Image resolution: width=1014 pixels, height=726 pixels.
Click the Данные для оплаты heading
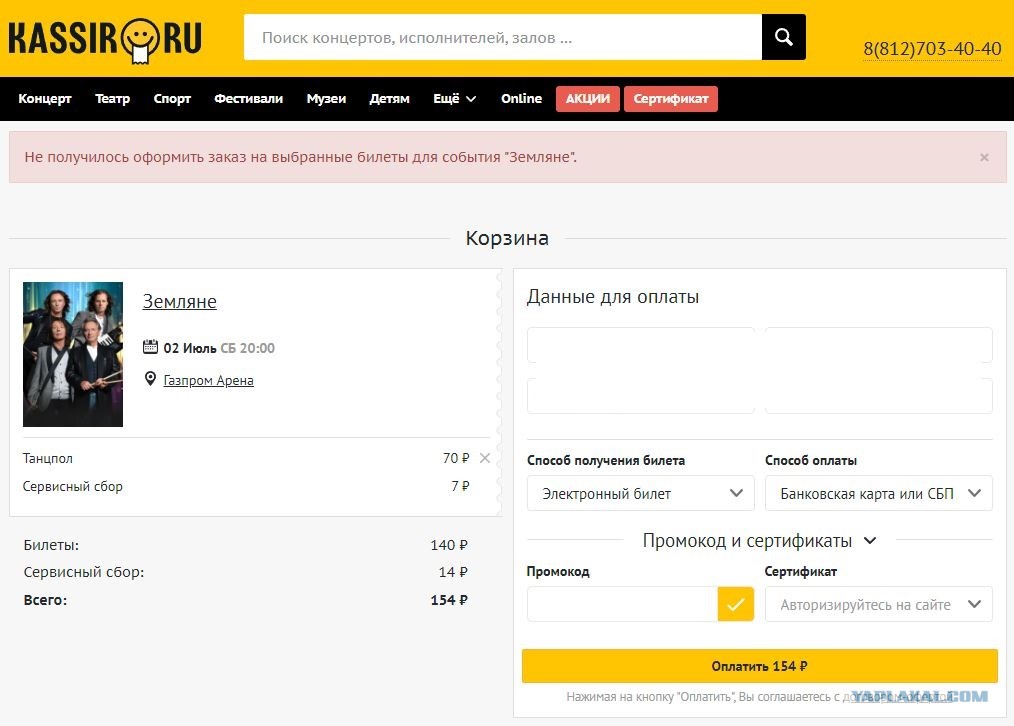[612, 297]
